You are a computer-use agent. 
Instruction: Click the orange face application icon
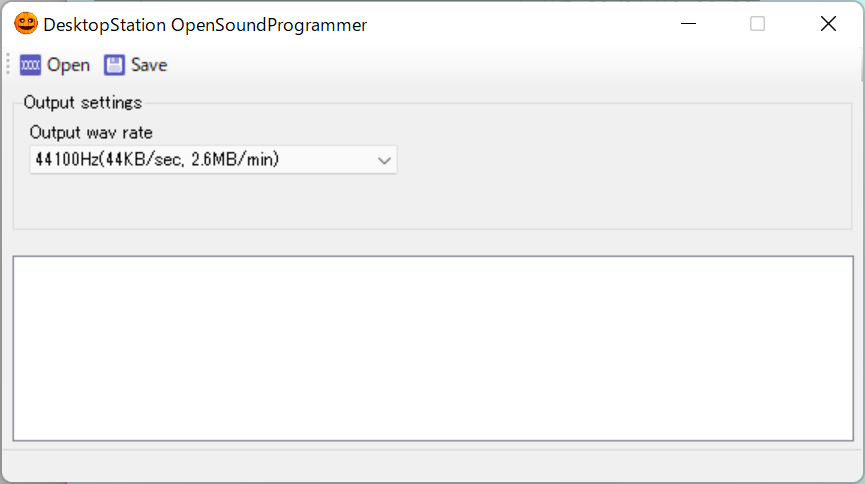point(25,24)
